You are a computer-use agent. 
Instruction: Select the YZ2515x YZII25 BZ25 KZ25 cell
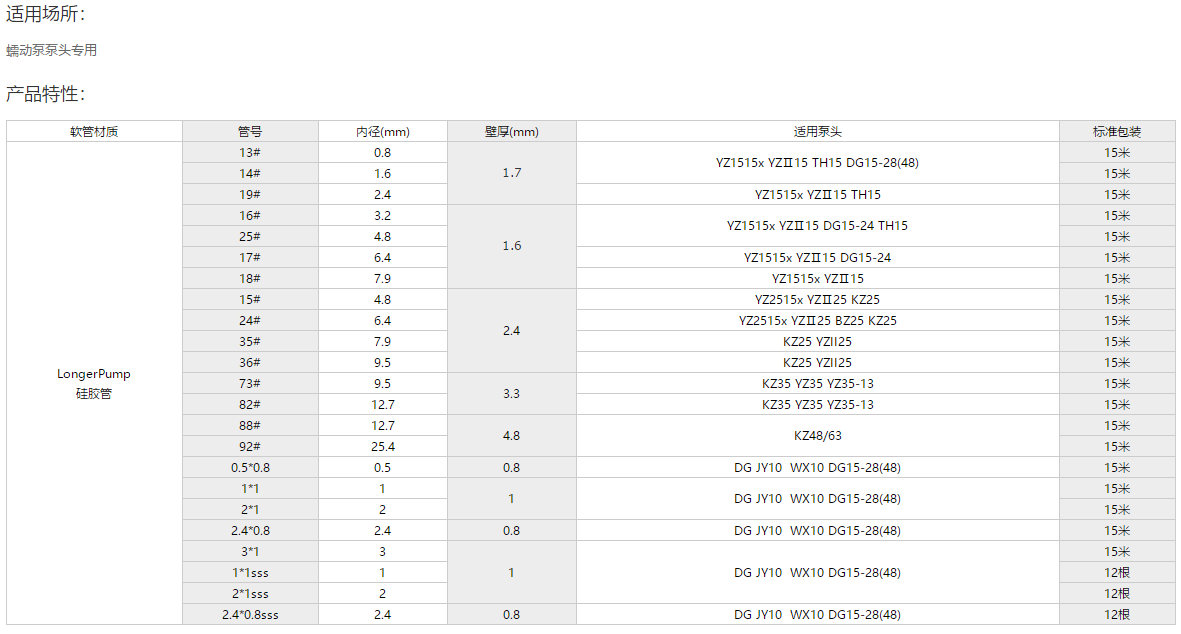(x=817, y=321)
